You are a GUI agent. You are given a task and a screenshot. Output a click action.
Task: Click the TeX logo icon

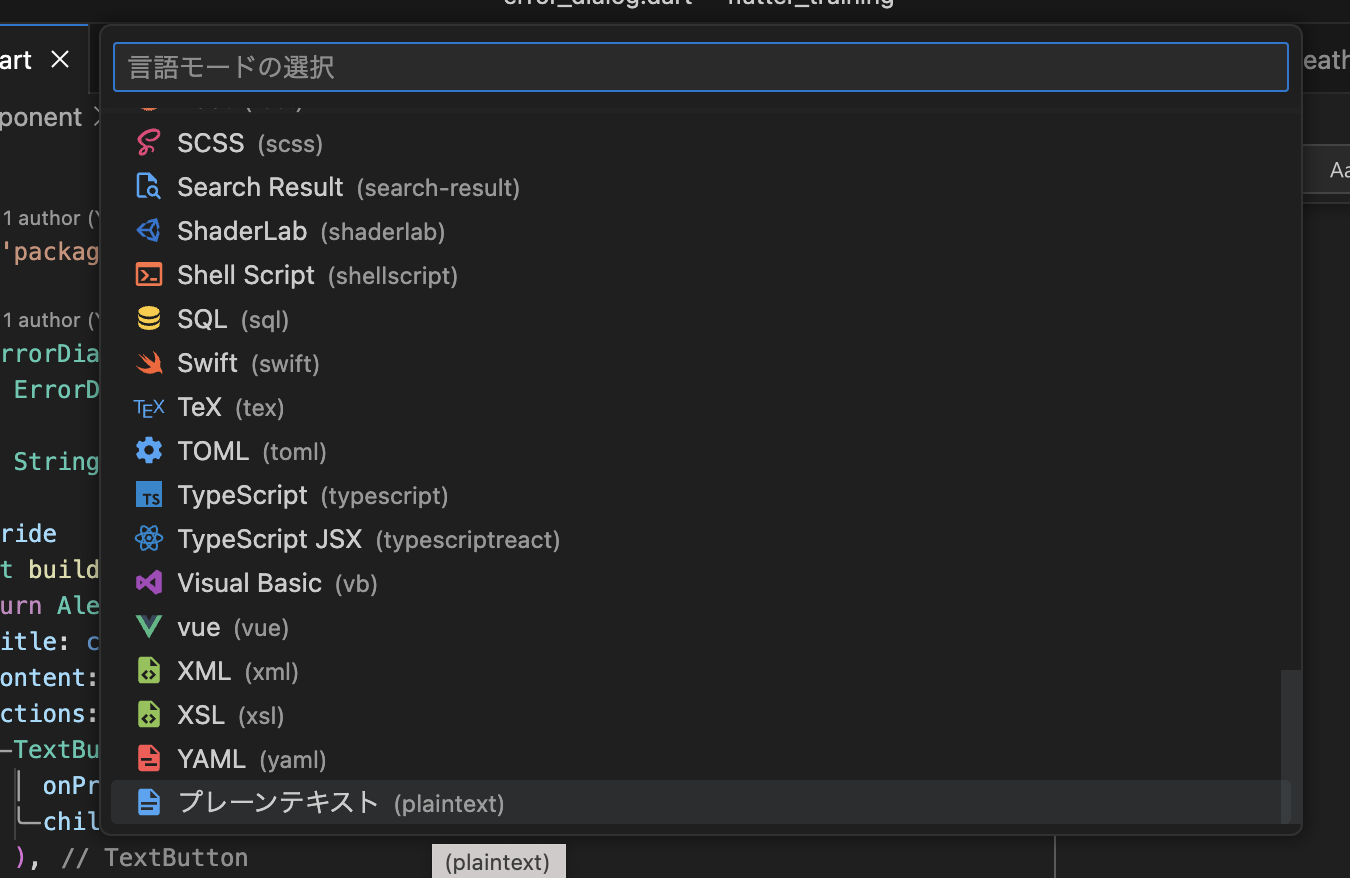click(149, 408)
